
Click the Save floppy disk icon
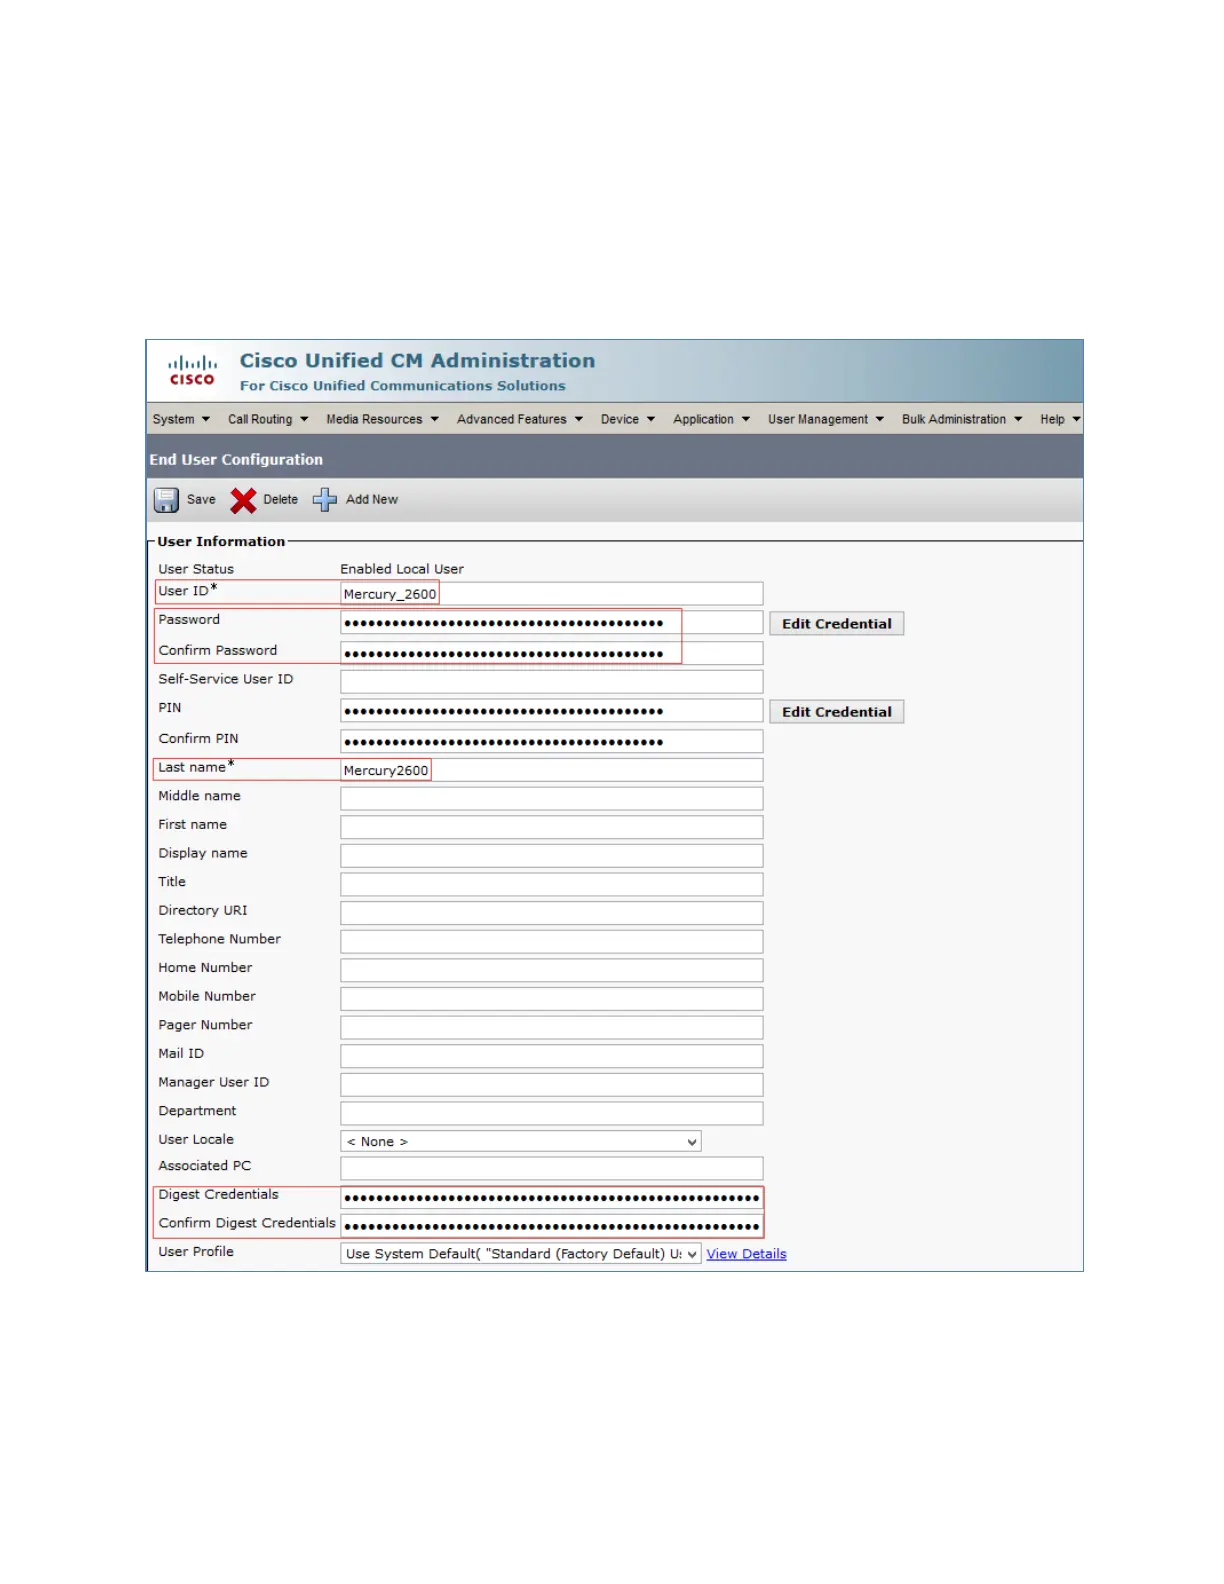166,500
